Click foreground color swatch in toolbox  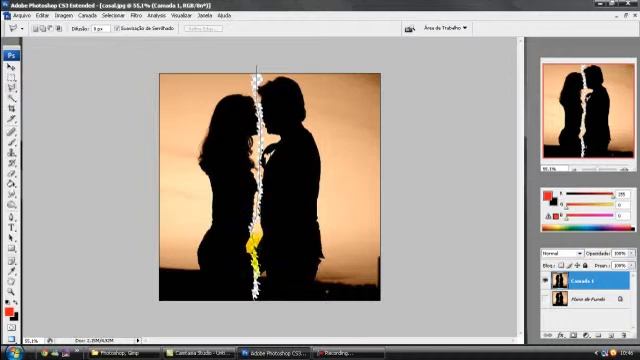pyautogui.click(x=9, y=312)
